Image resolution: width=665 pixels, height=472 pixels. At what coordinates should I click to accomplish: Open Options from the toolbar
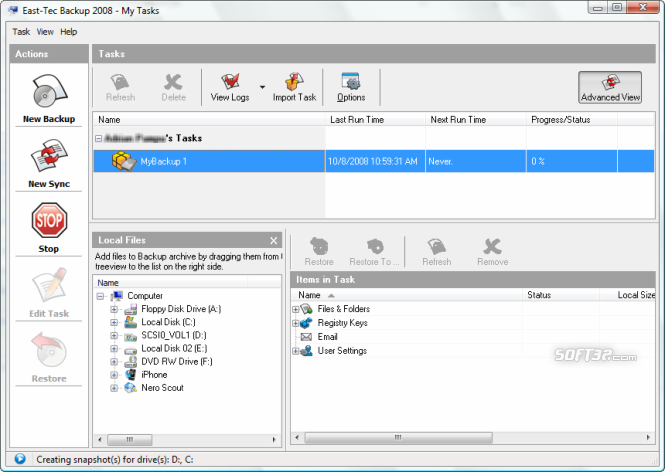pos(351,88)
